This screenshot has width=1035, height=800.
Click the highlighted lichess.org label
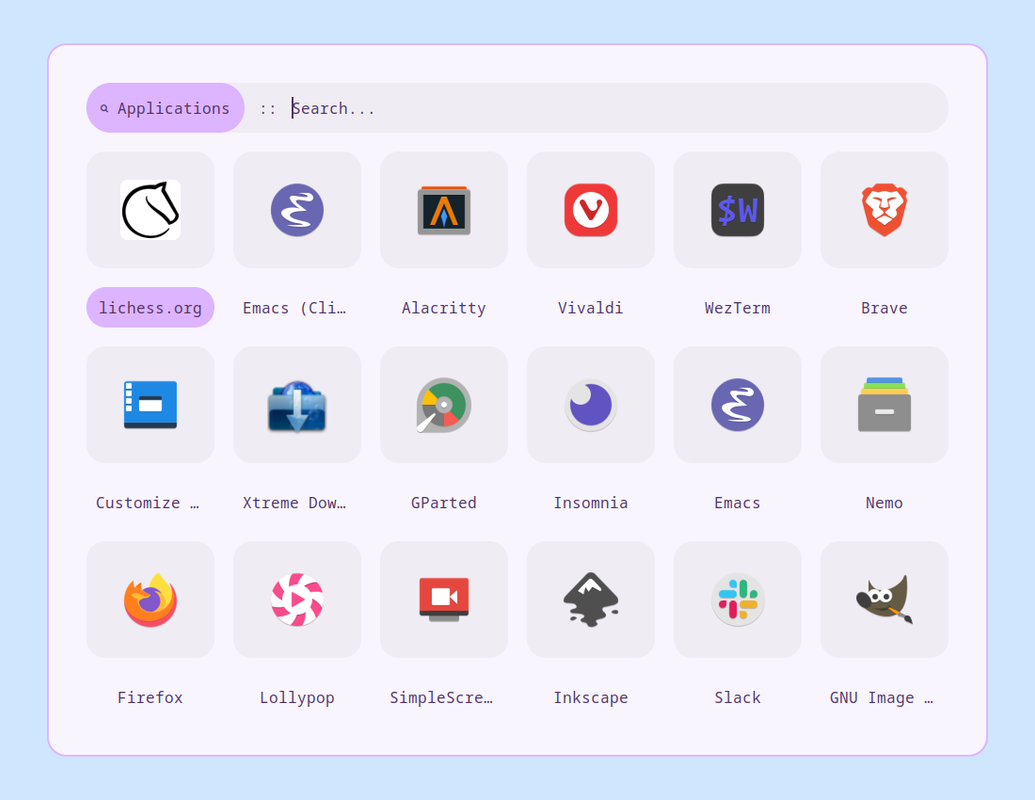coord(150,308)
